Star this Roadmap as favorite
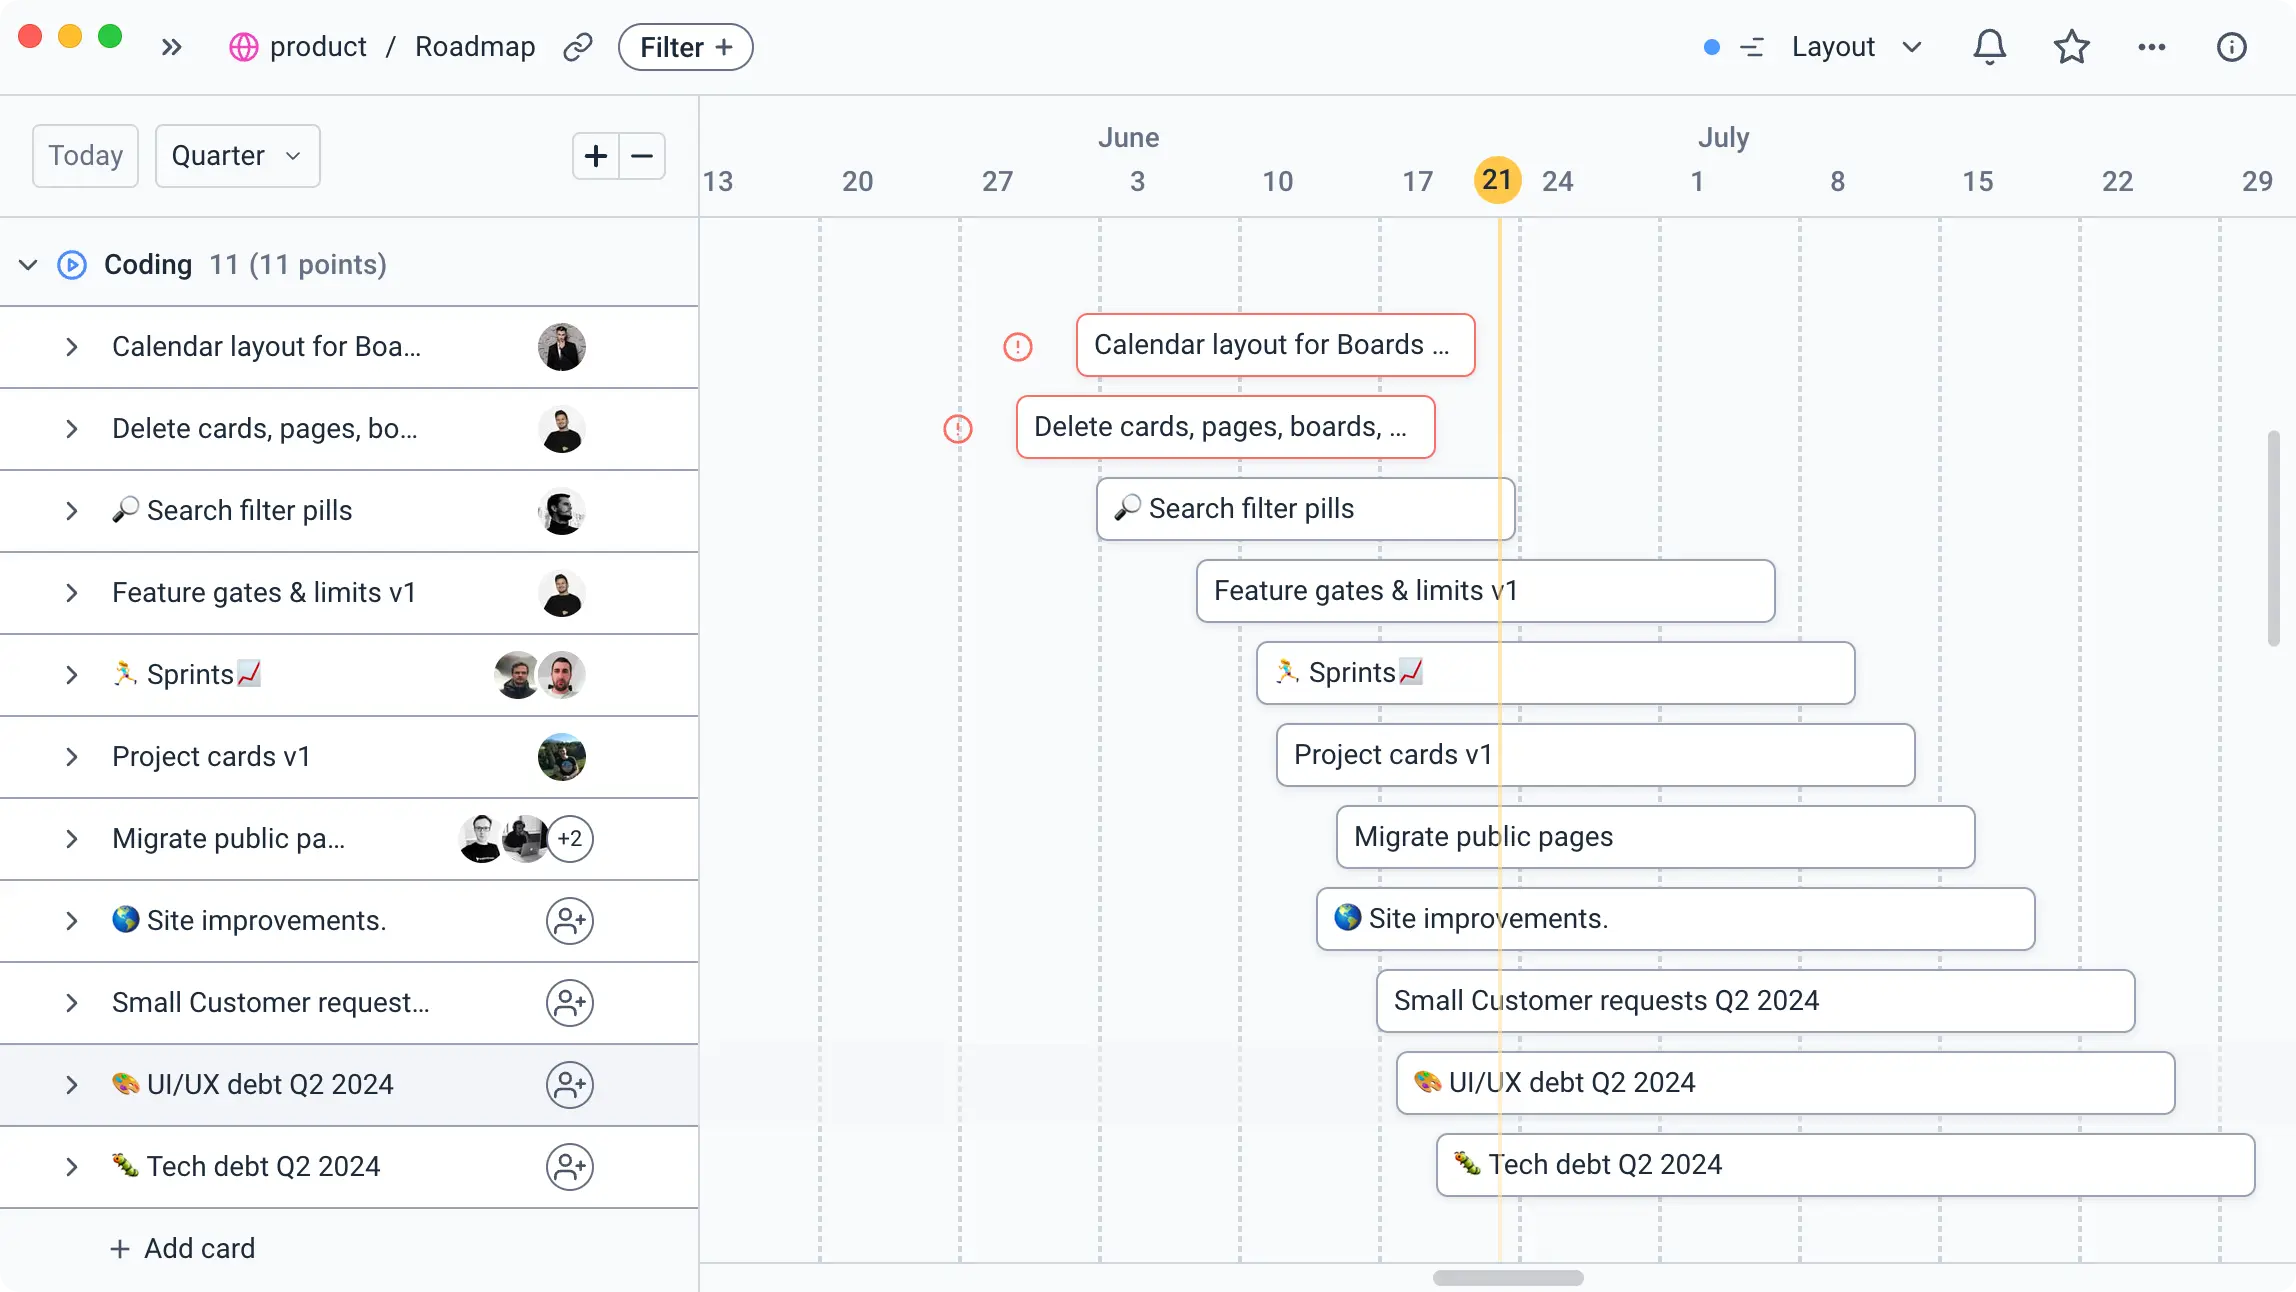 [x=2071, y=47]
